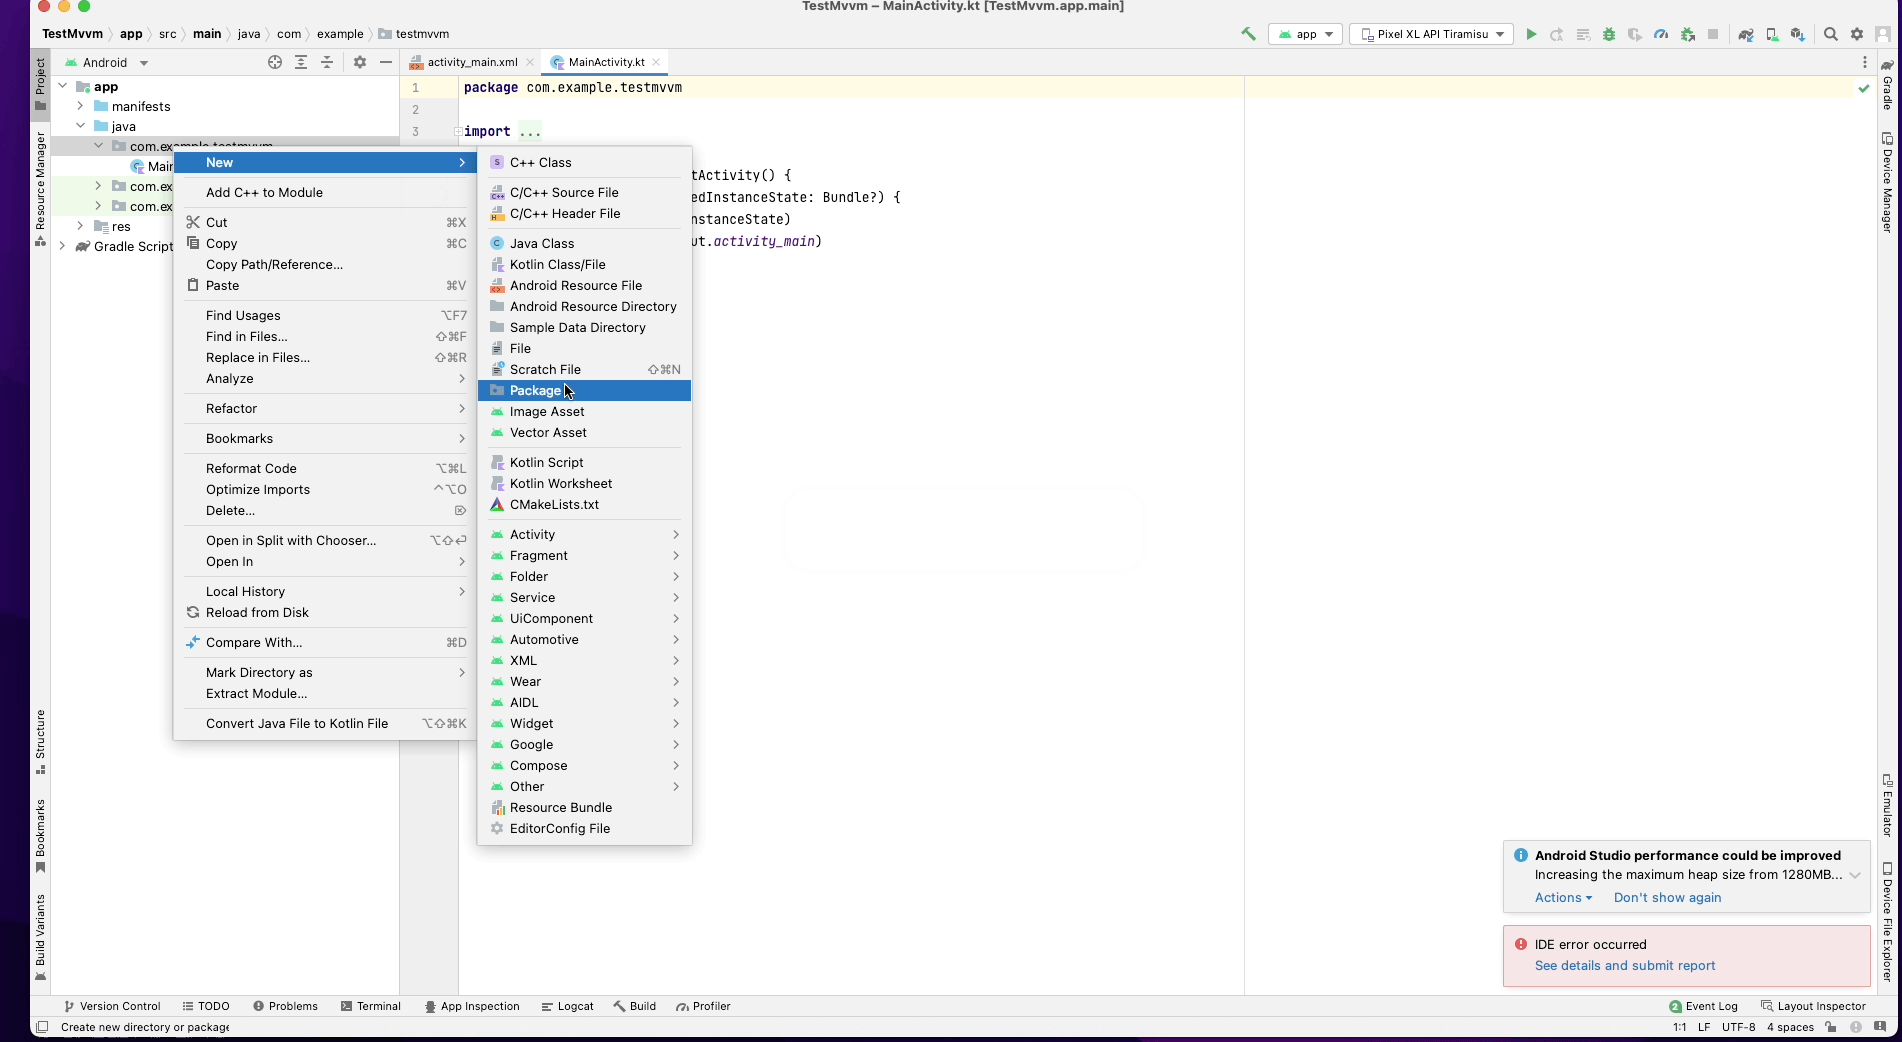Choose Java Class from New submenu

coord(584,243)
